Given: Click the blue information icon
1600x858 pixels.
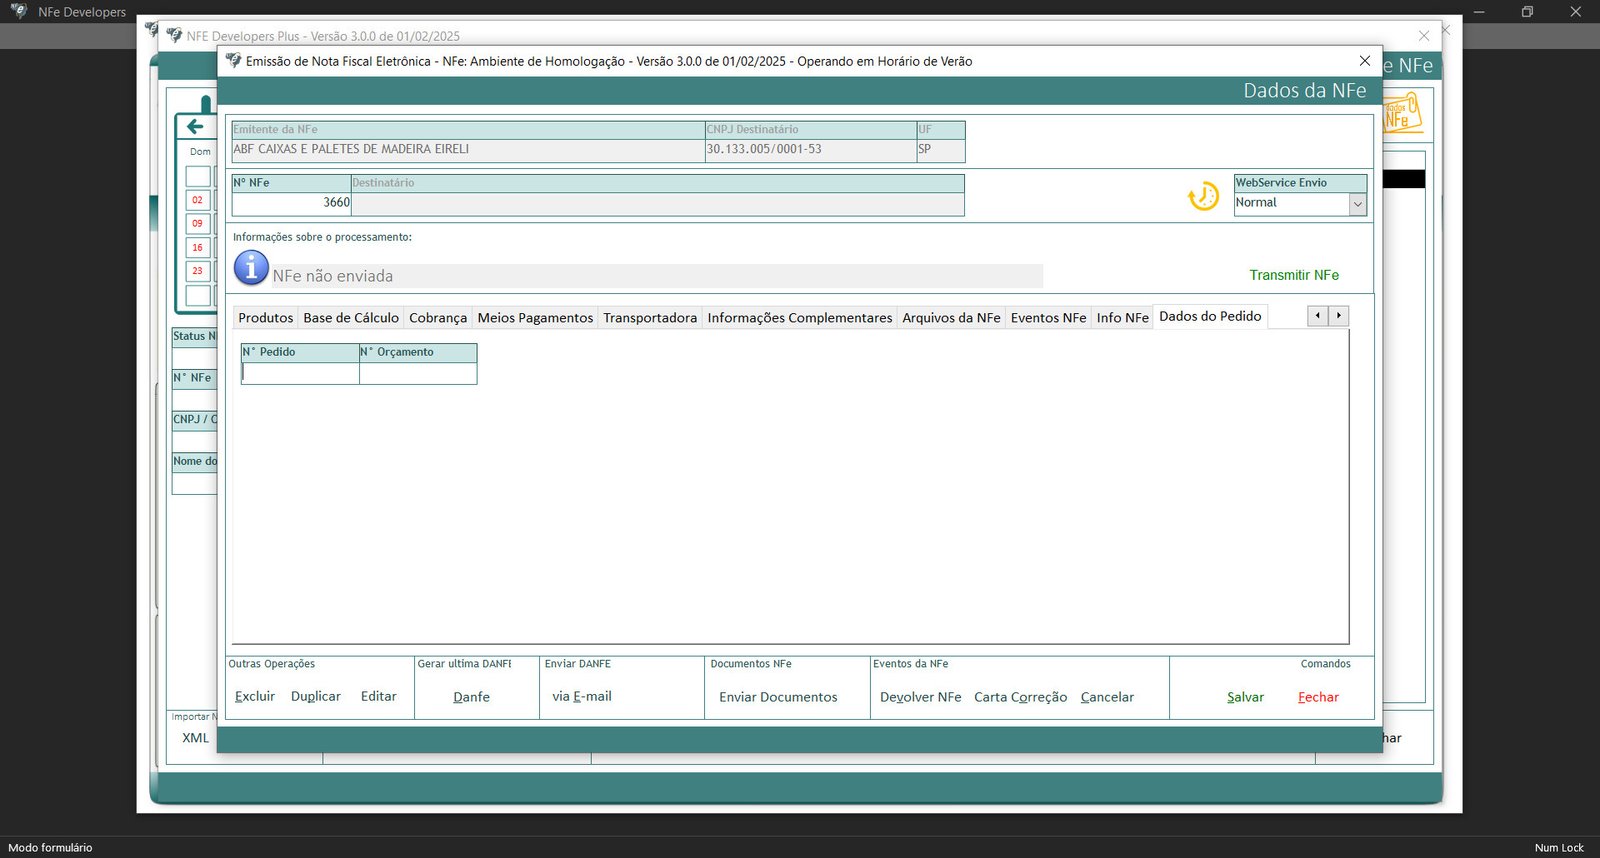Looking at the screenshot, I should pos(251,268).
